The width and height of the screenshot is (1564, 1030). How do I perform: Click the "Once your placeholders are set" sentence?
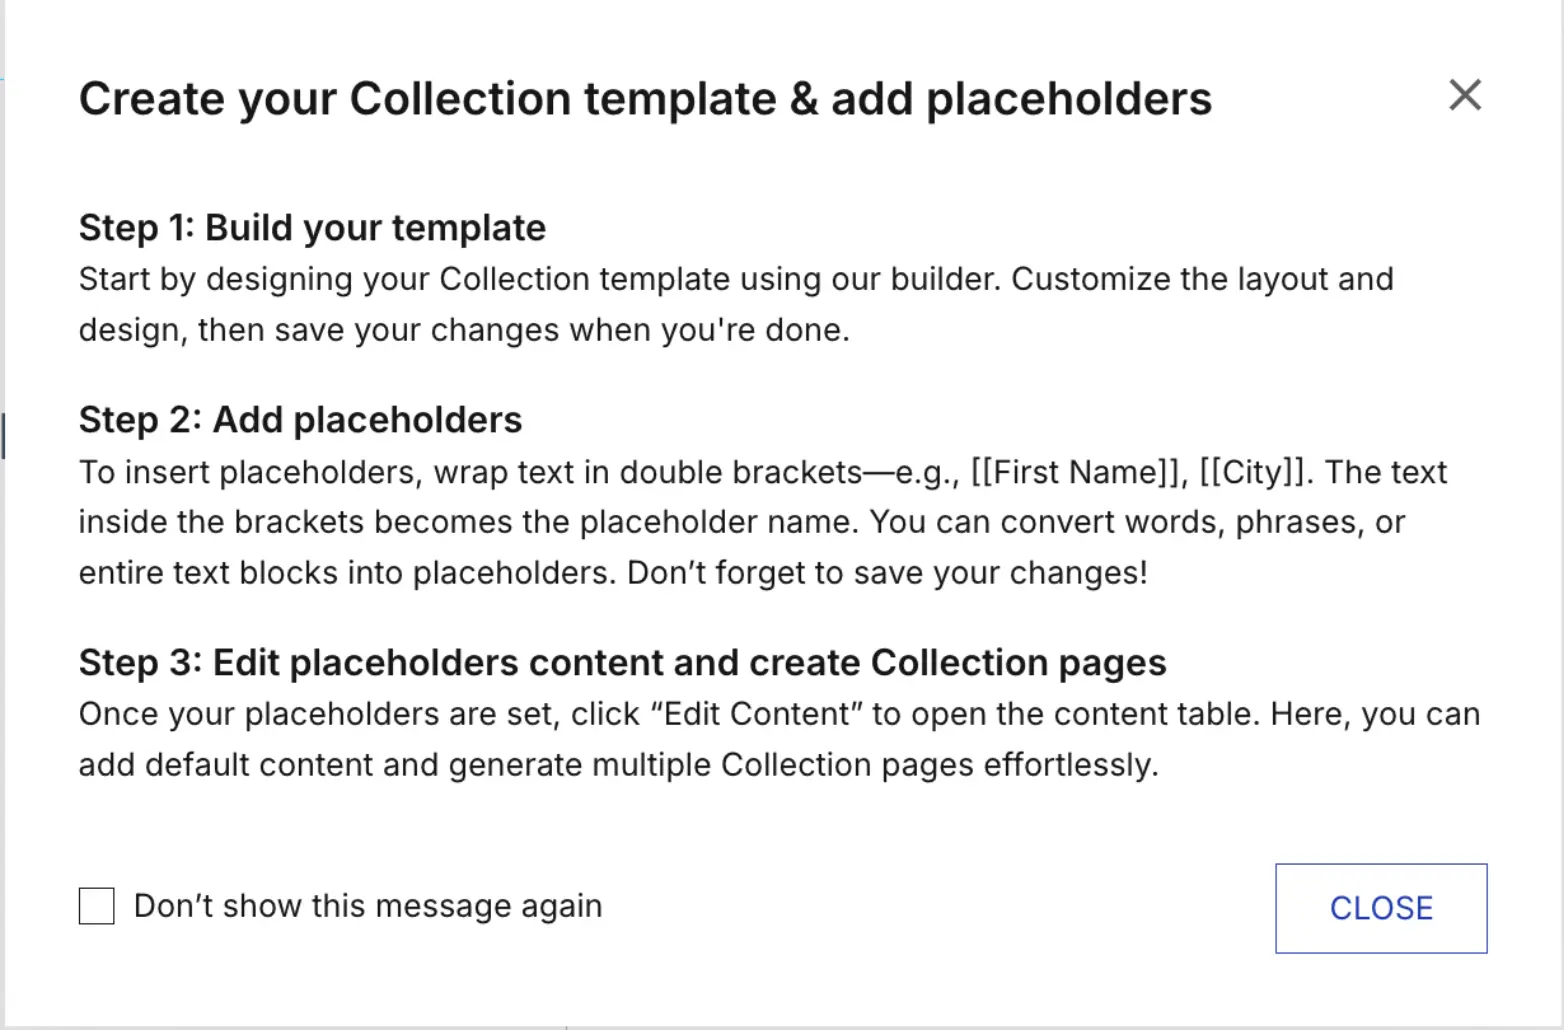click(670, 714)
